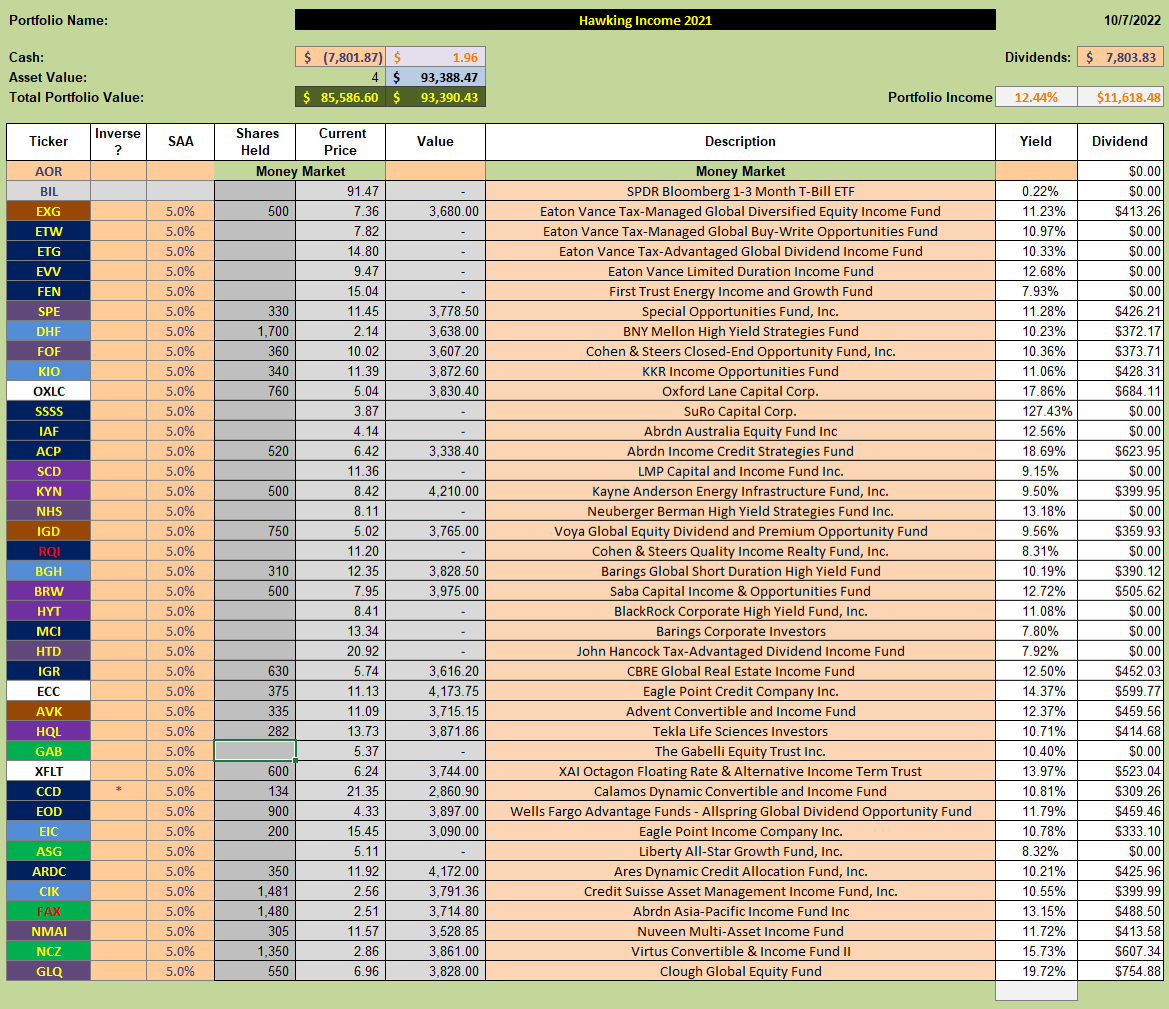Click the IGR yield 12.50% cell
The width and height of the screenshot is (1169, 1009).
pos(1036,671)
